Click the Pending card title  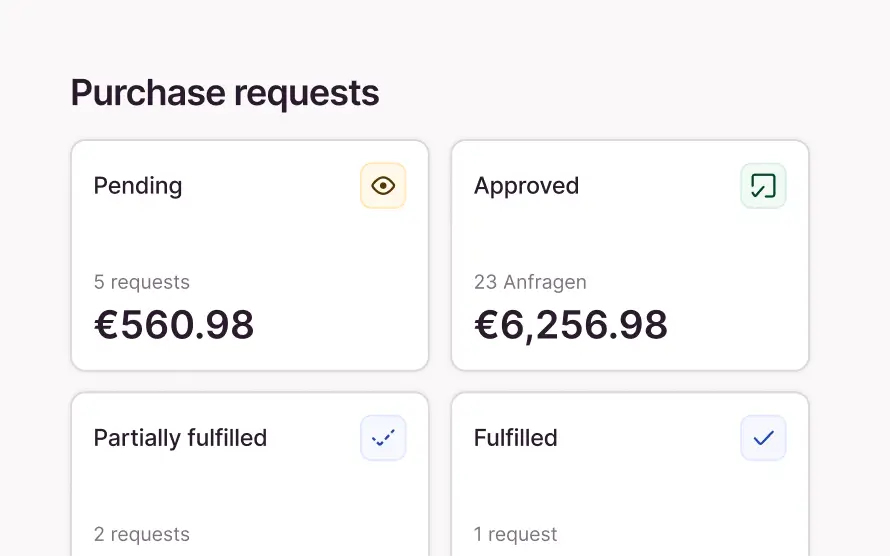click(x=138, y=186)
